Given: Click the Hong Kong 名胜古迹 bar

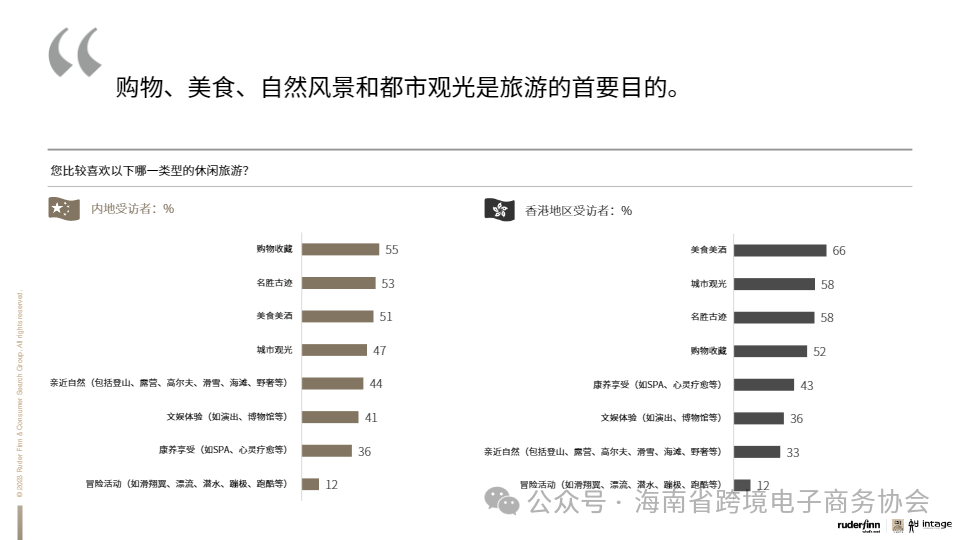Looking at the screenshot, I should (x=774, y=318).
